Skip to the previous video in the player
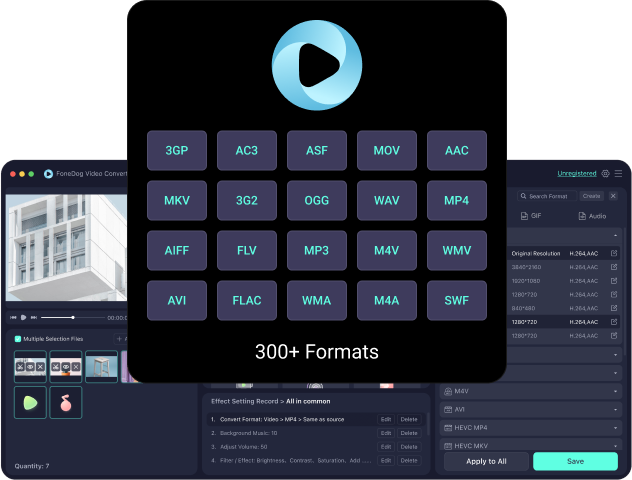The width and height of the screenshot is (632, 480). [13, 318]
